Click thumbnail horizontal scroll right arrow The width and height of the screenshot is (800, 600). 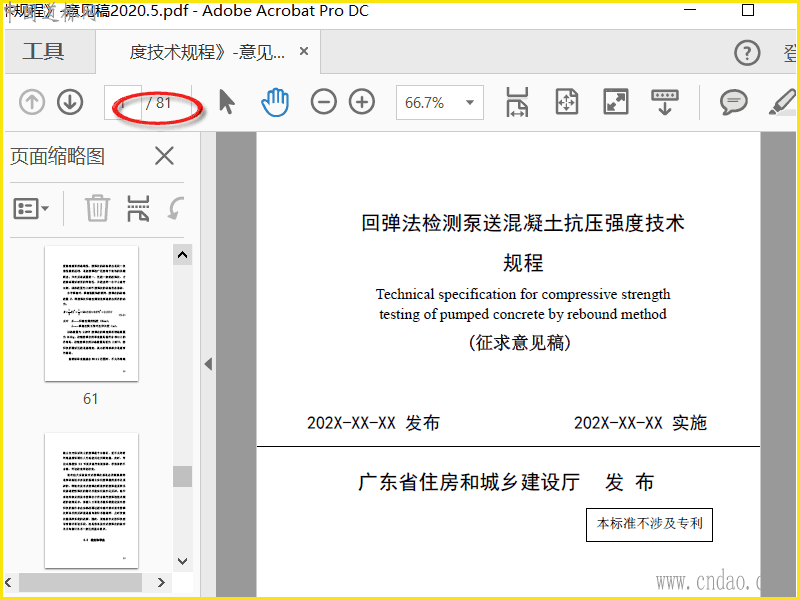pos(161,582)
